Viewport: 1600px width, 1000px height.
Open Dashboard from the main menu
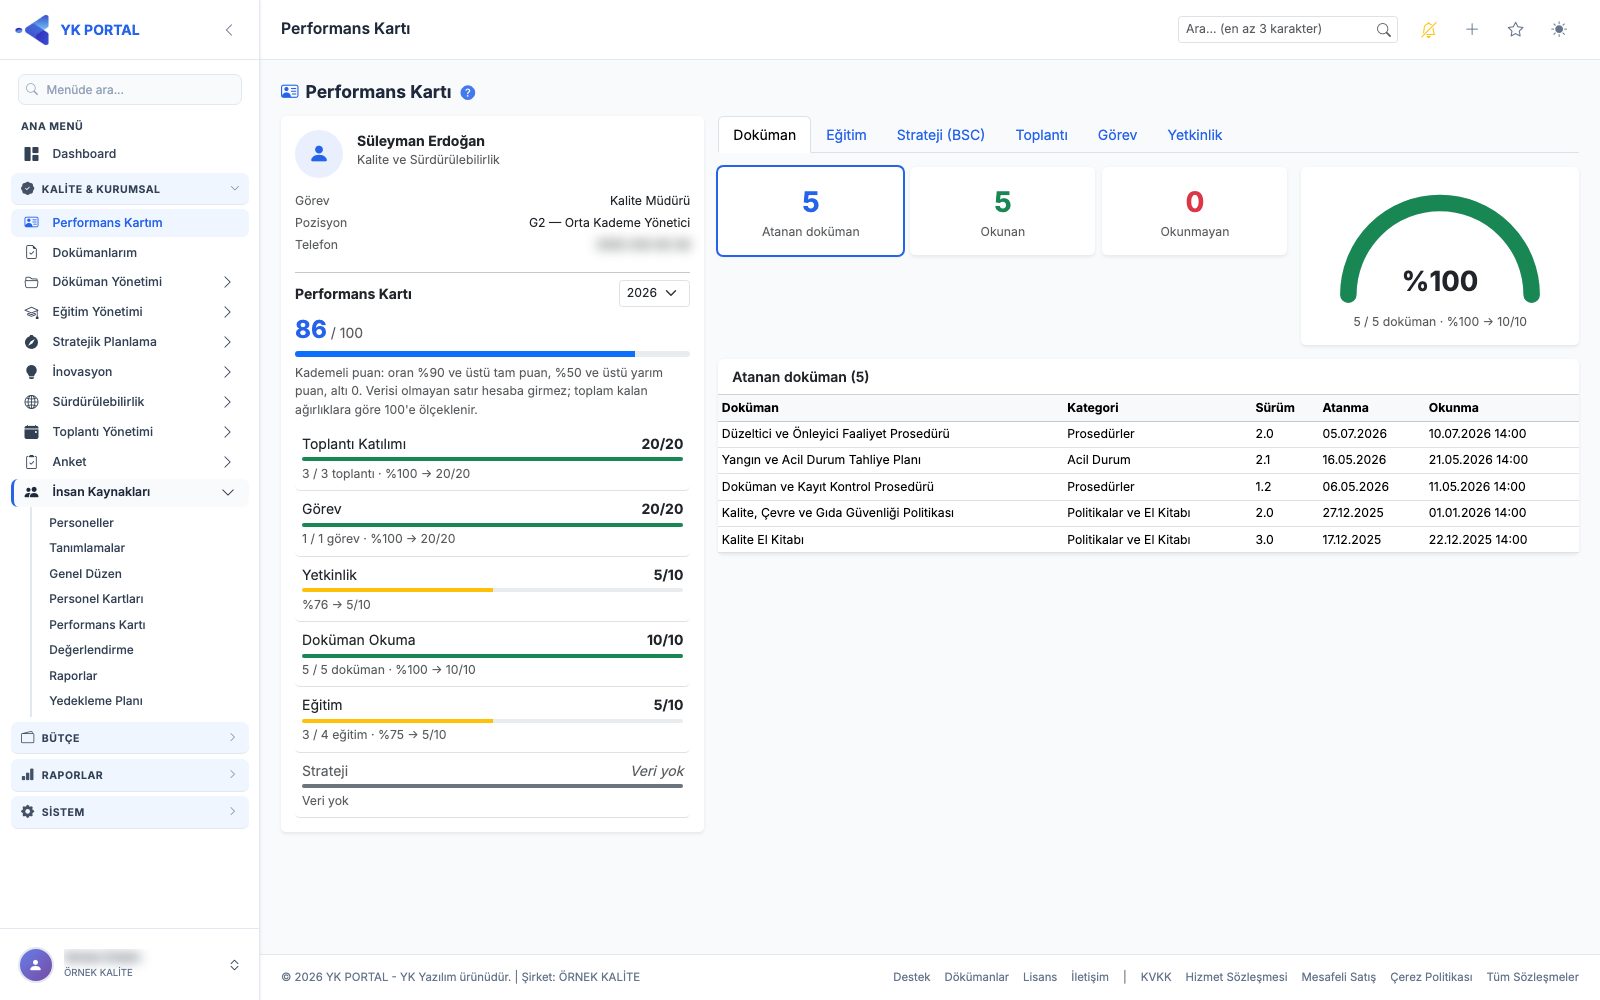pos(130,154)
